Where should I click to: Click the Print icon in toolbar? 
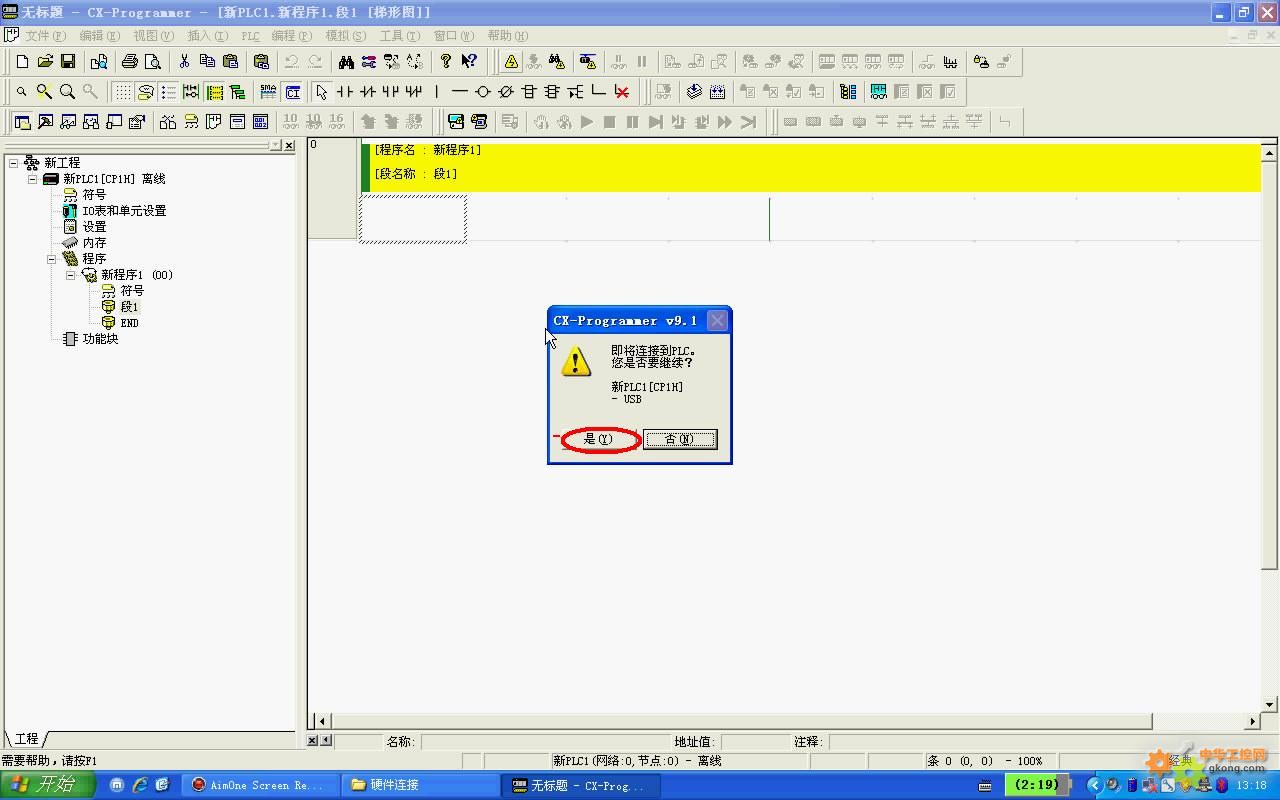coord(130,62)
